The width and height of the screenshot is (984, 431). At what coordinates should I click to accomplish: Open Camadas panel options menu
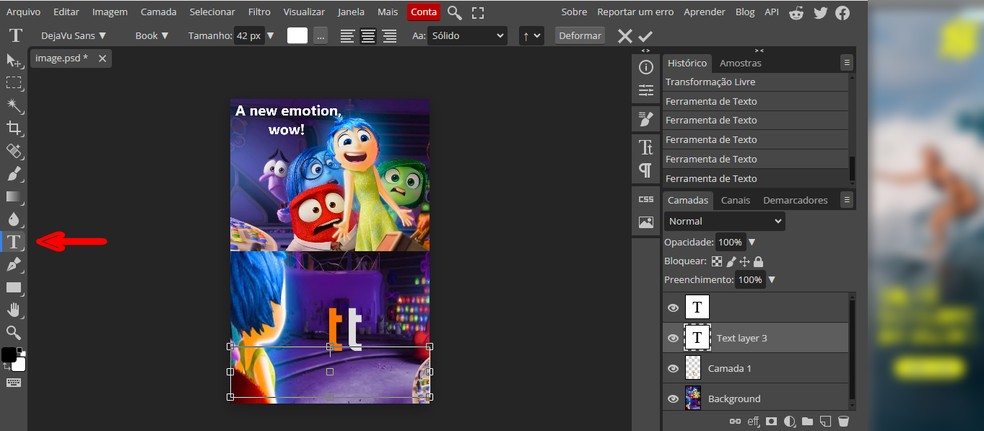pyautogui.click(x=847, y=200)
